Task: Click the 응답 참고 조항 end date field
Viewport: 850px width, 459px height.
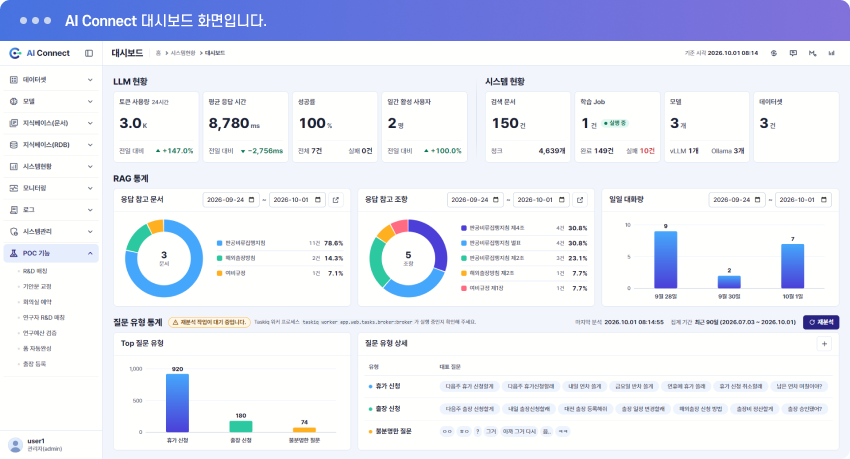Action: pyautogui.click(x=540, y=200)
